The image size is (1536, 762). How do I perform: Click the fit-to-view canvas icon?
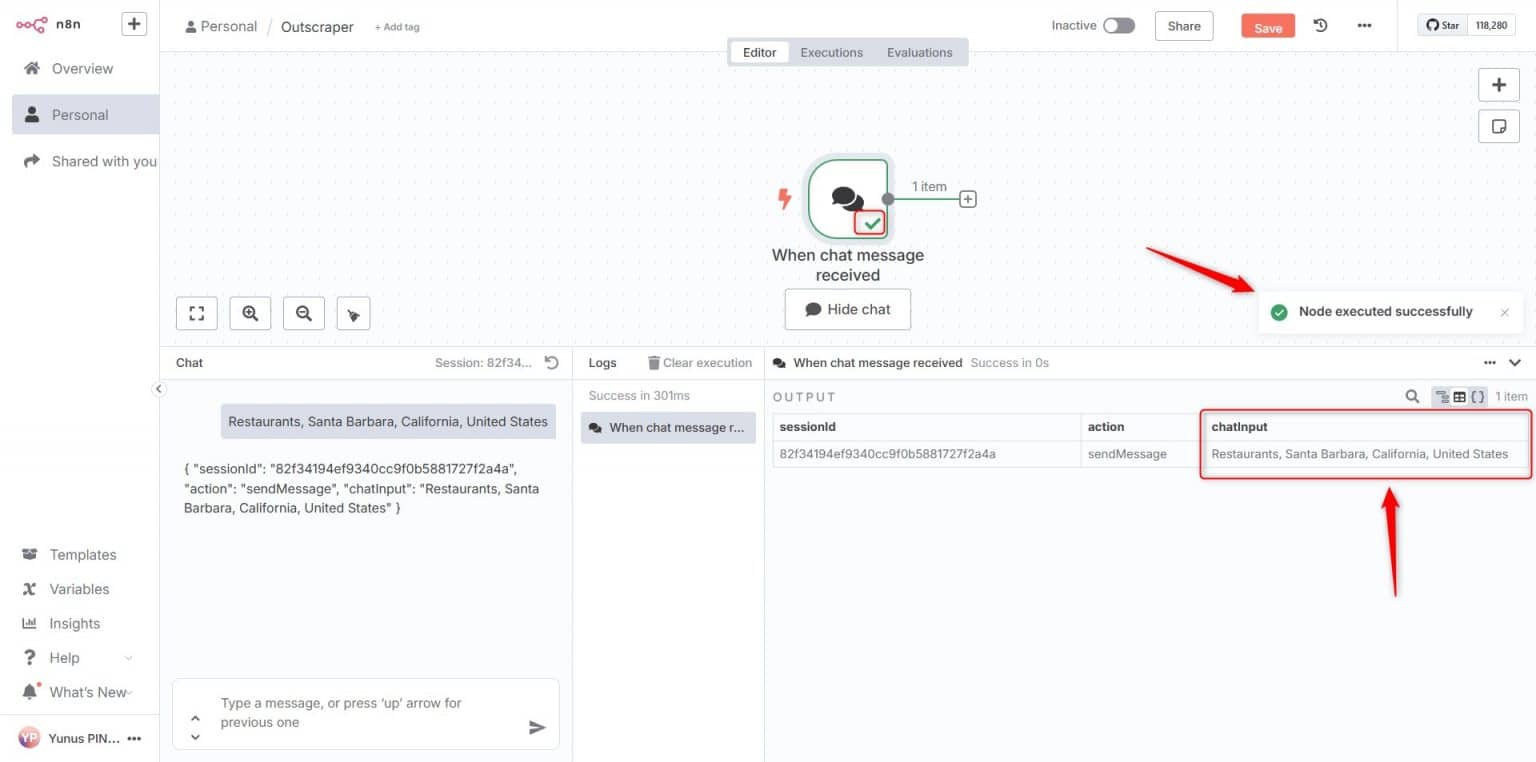coord(197,313)
